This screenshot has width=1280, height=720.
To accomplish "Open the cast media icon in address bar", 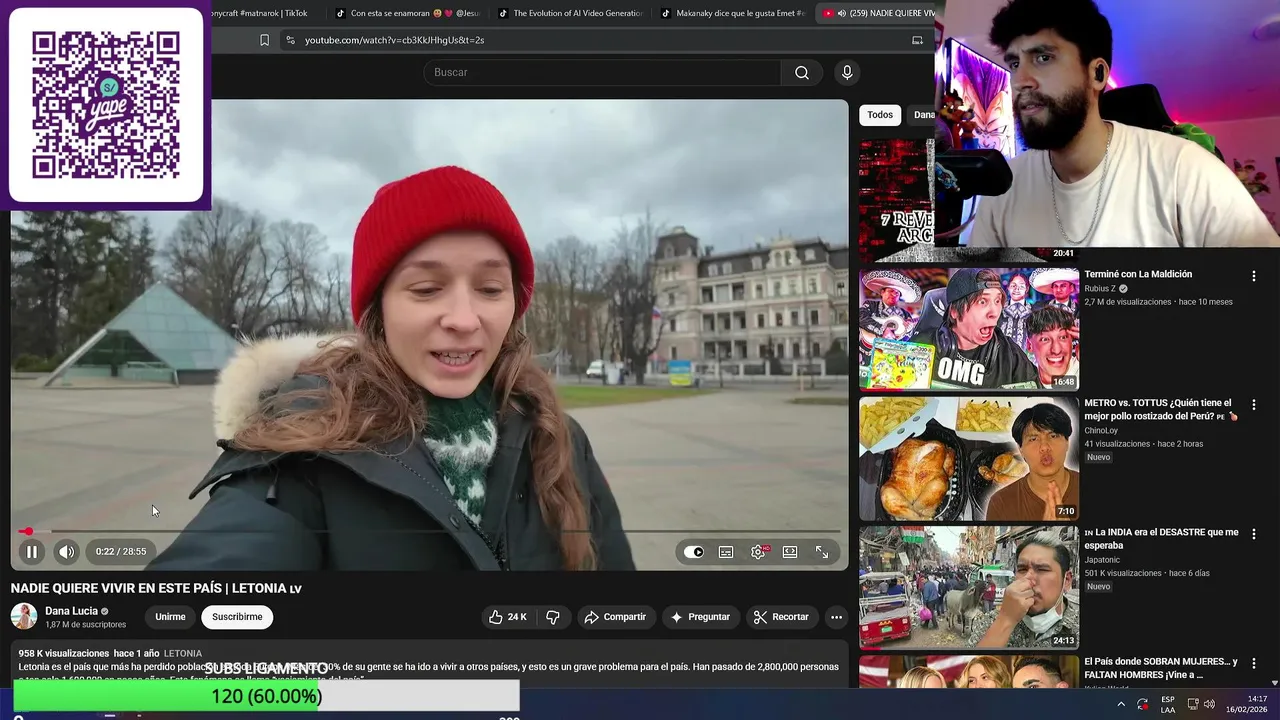I will (917, 40).
